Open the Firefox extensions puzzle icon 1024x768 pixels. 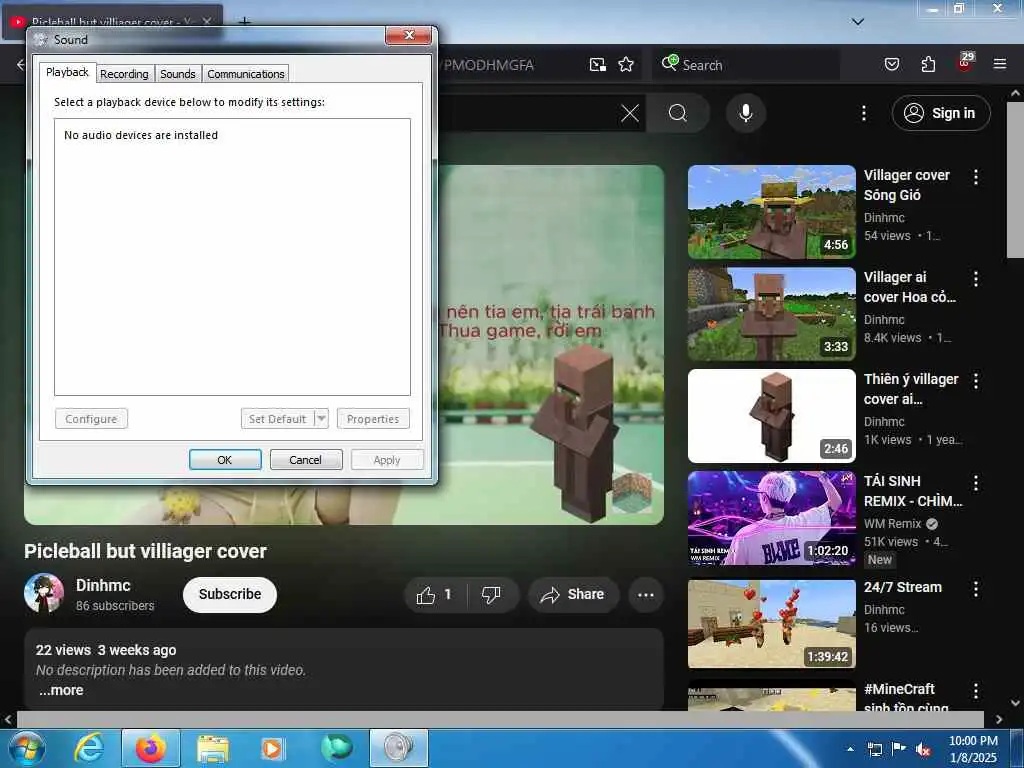[x=928, y=64]
